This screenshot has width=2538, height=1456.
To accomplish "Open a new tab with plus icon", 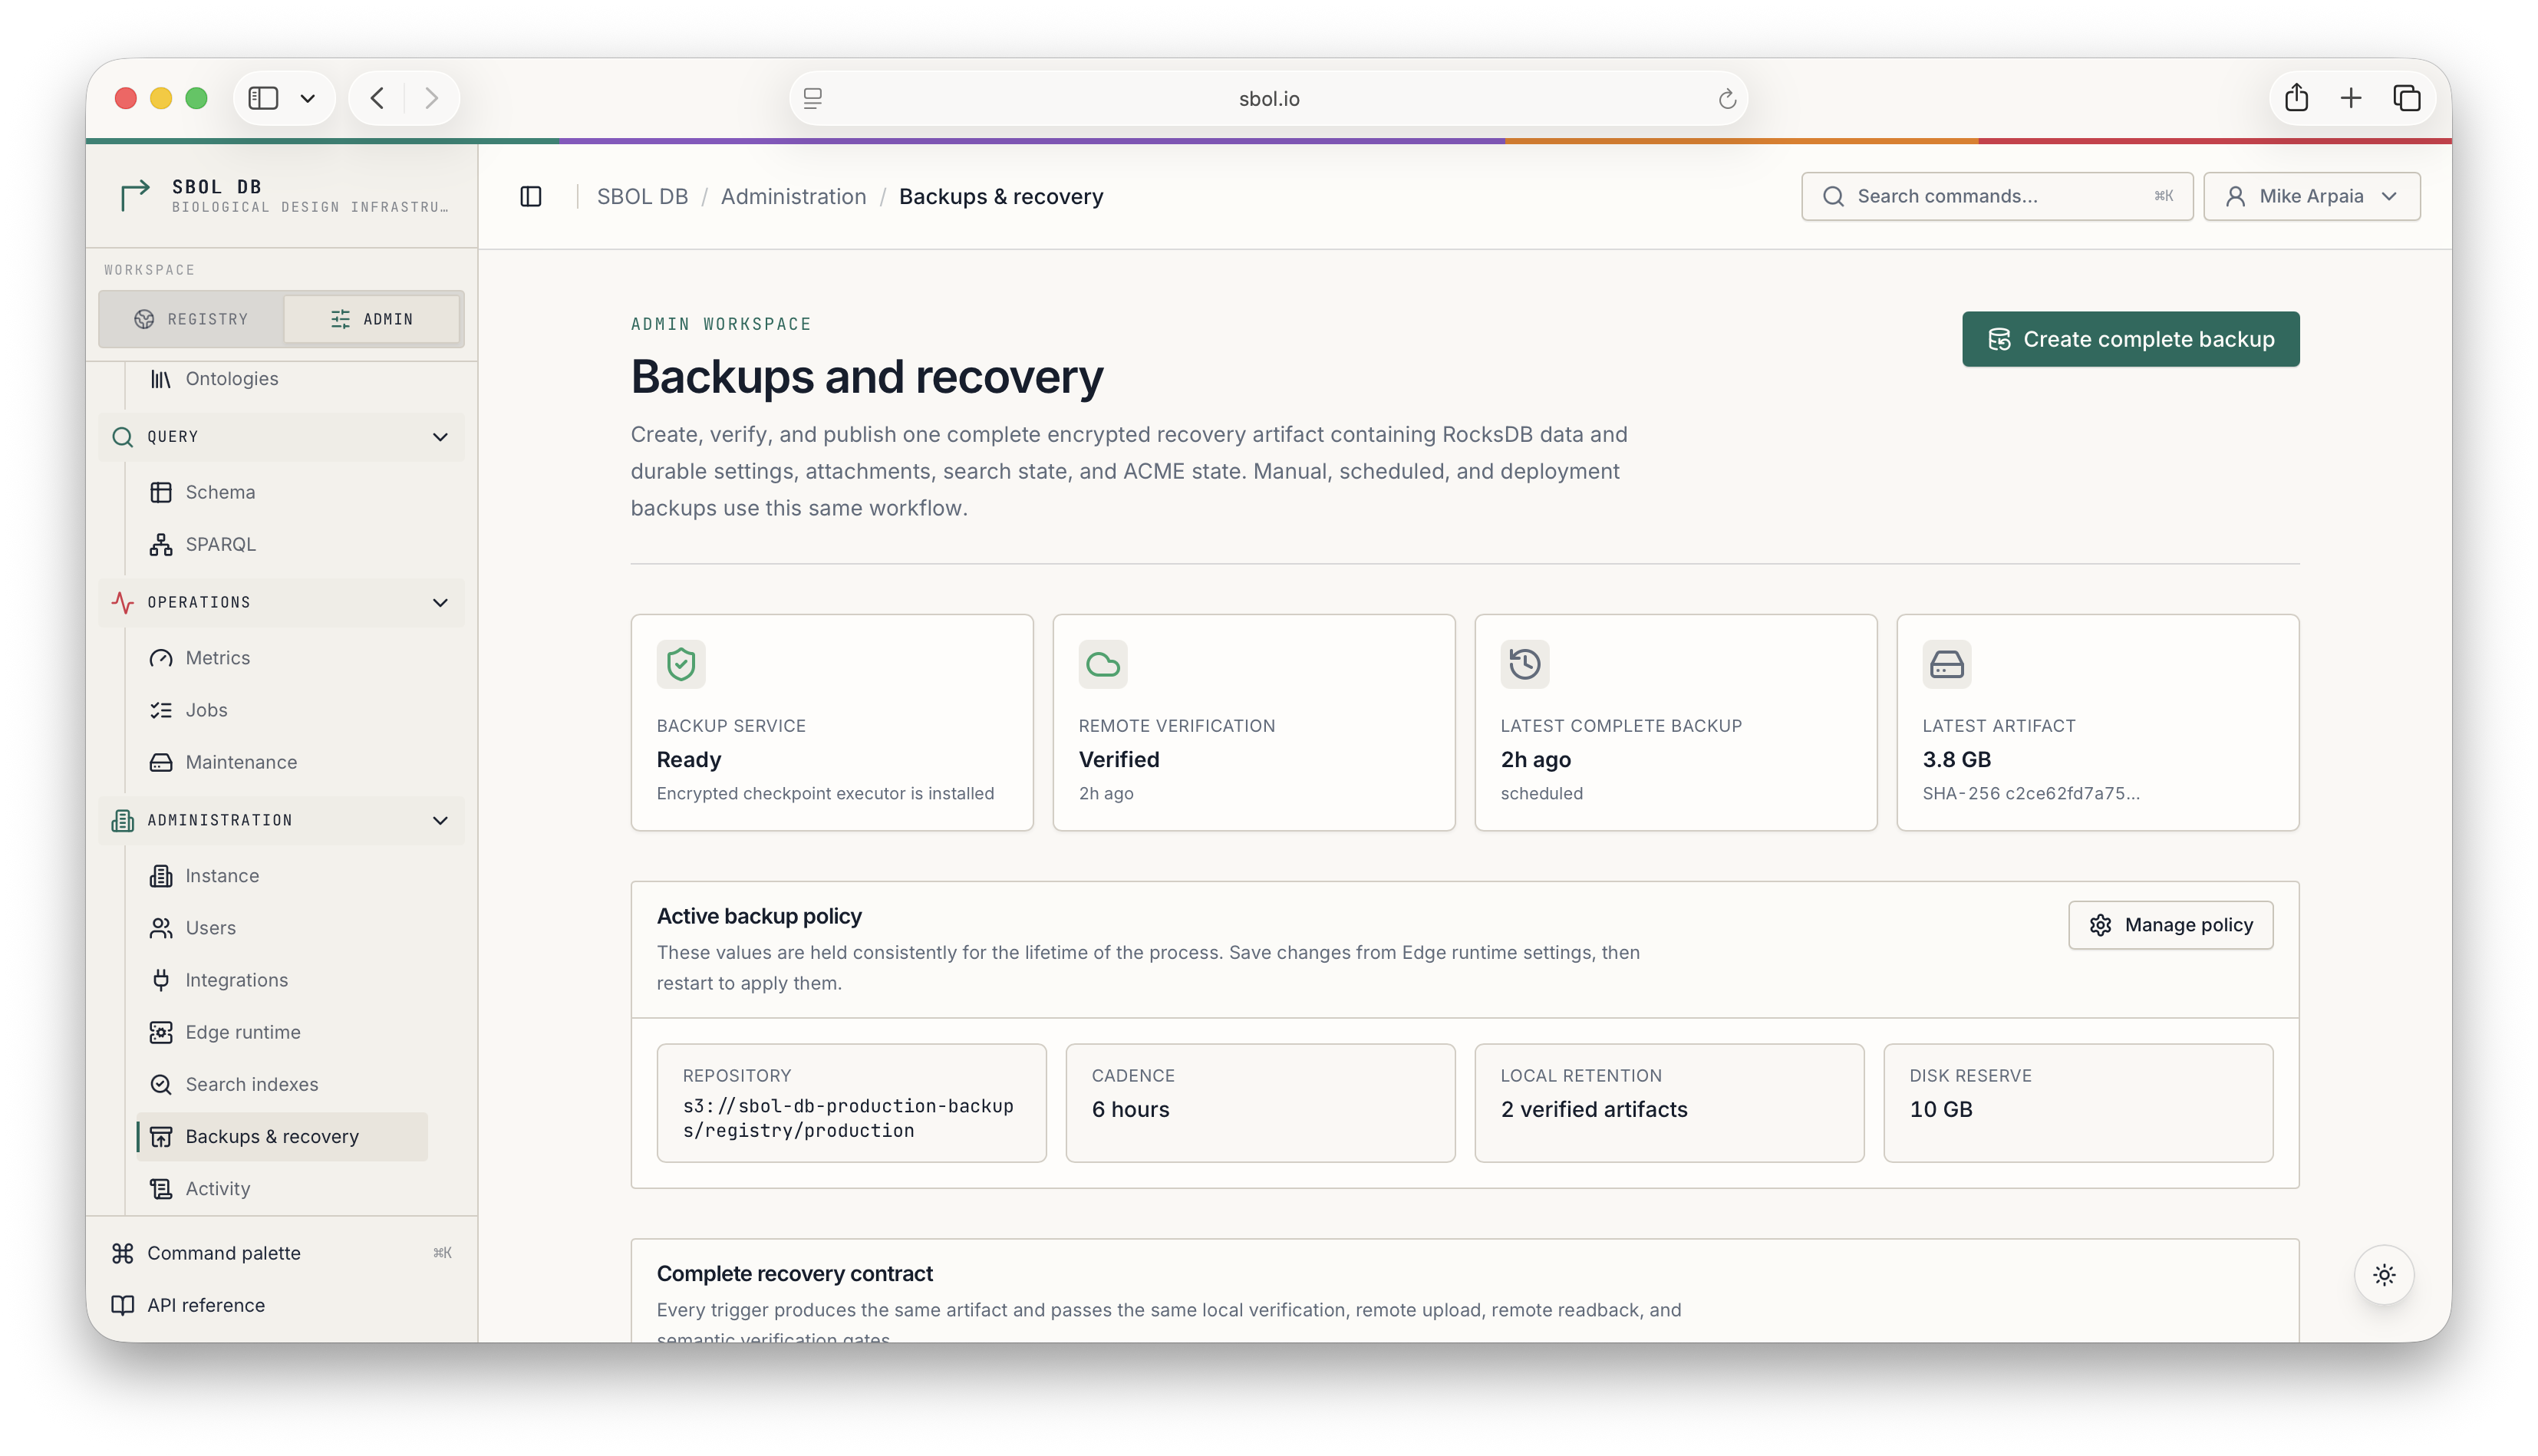I will (2351, 98).
